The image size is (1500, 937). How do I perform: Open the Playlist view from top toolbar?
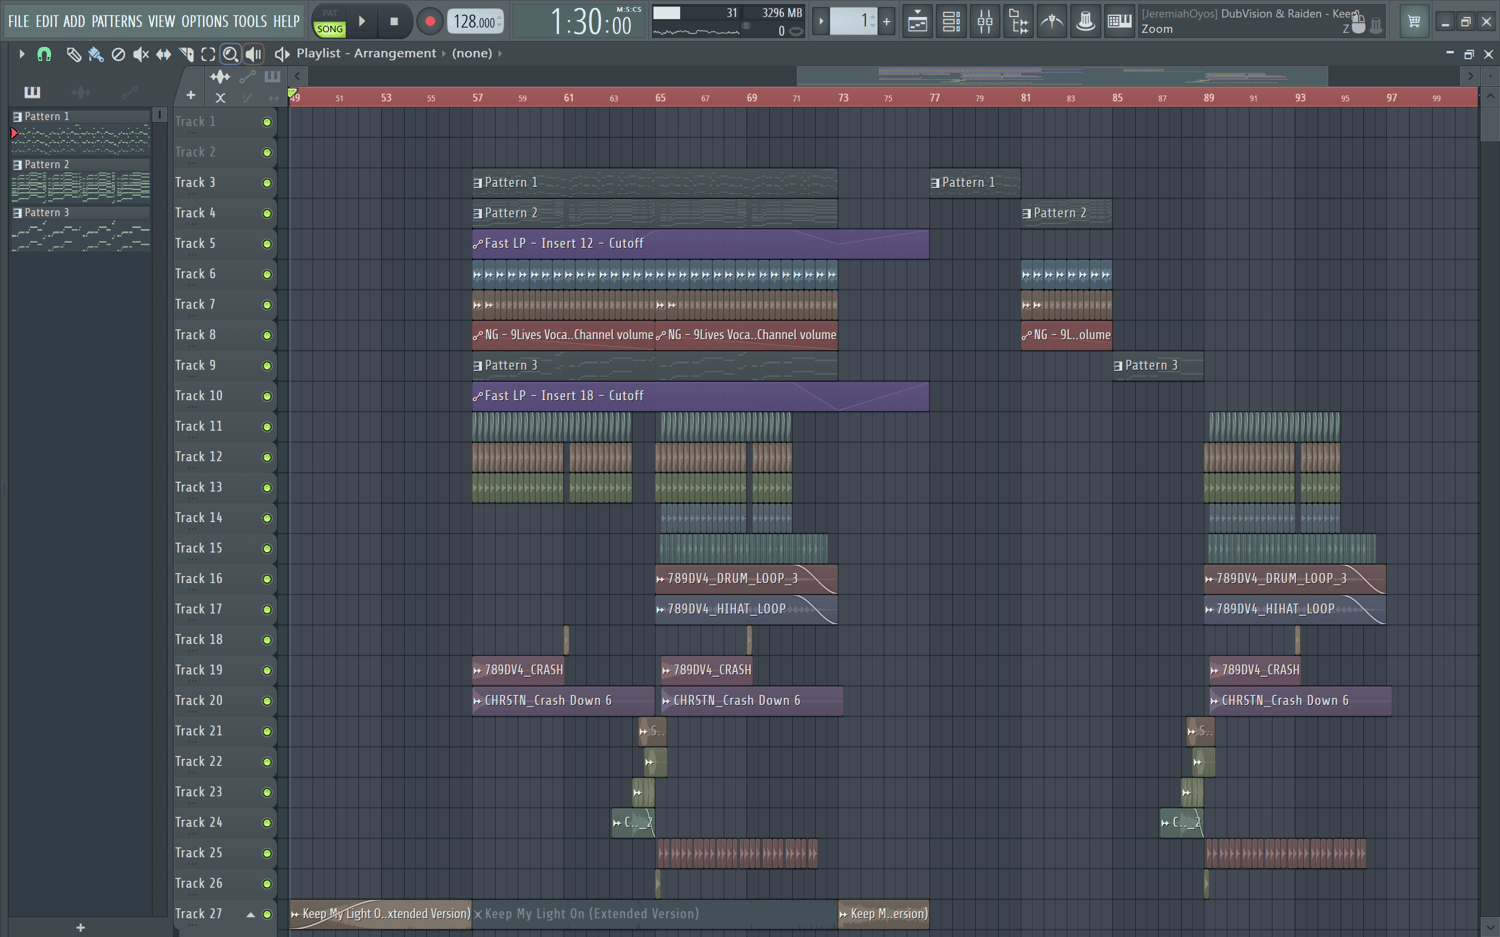[917, 21]
